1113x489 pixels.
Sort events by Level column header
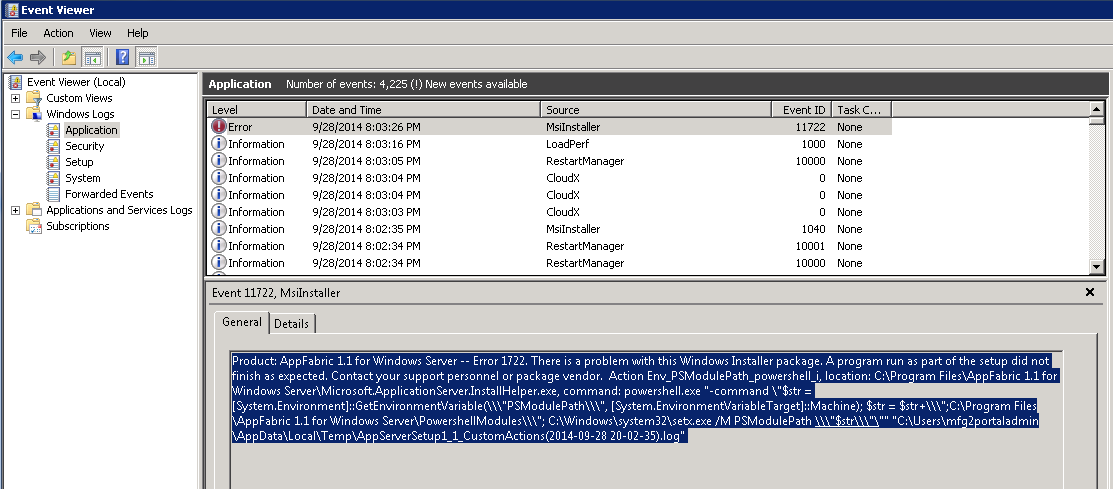click(x=256, y=110)
